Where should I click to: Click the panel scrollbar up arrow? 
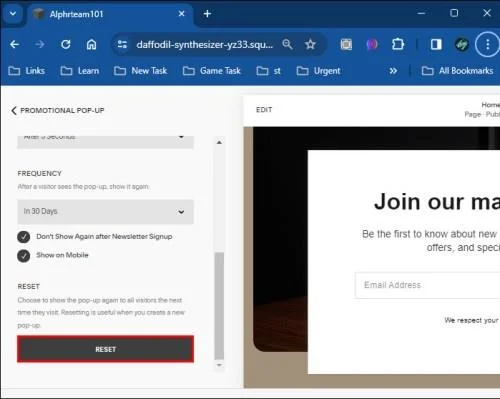(219, 142)
